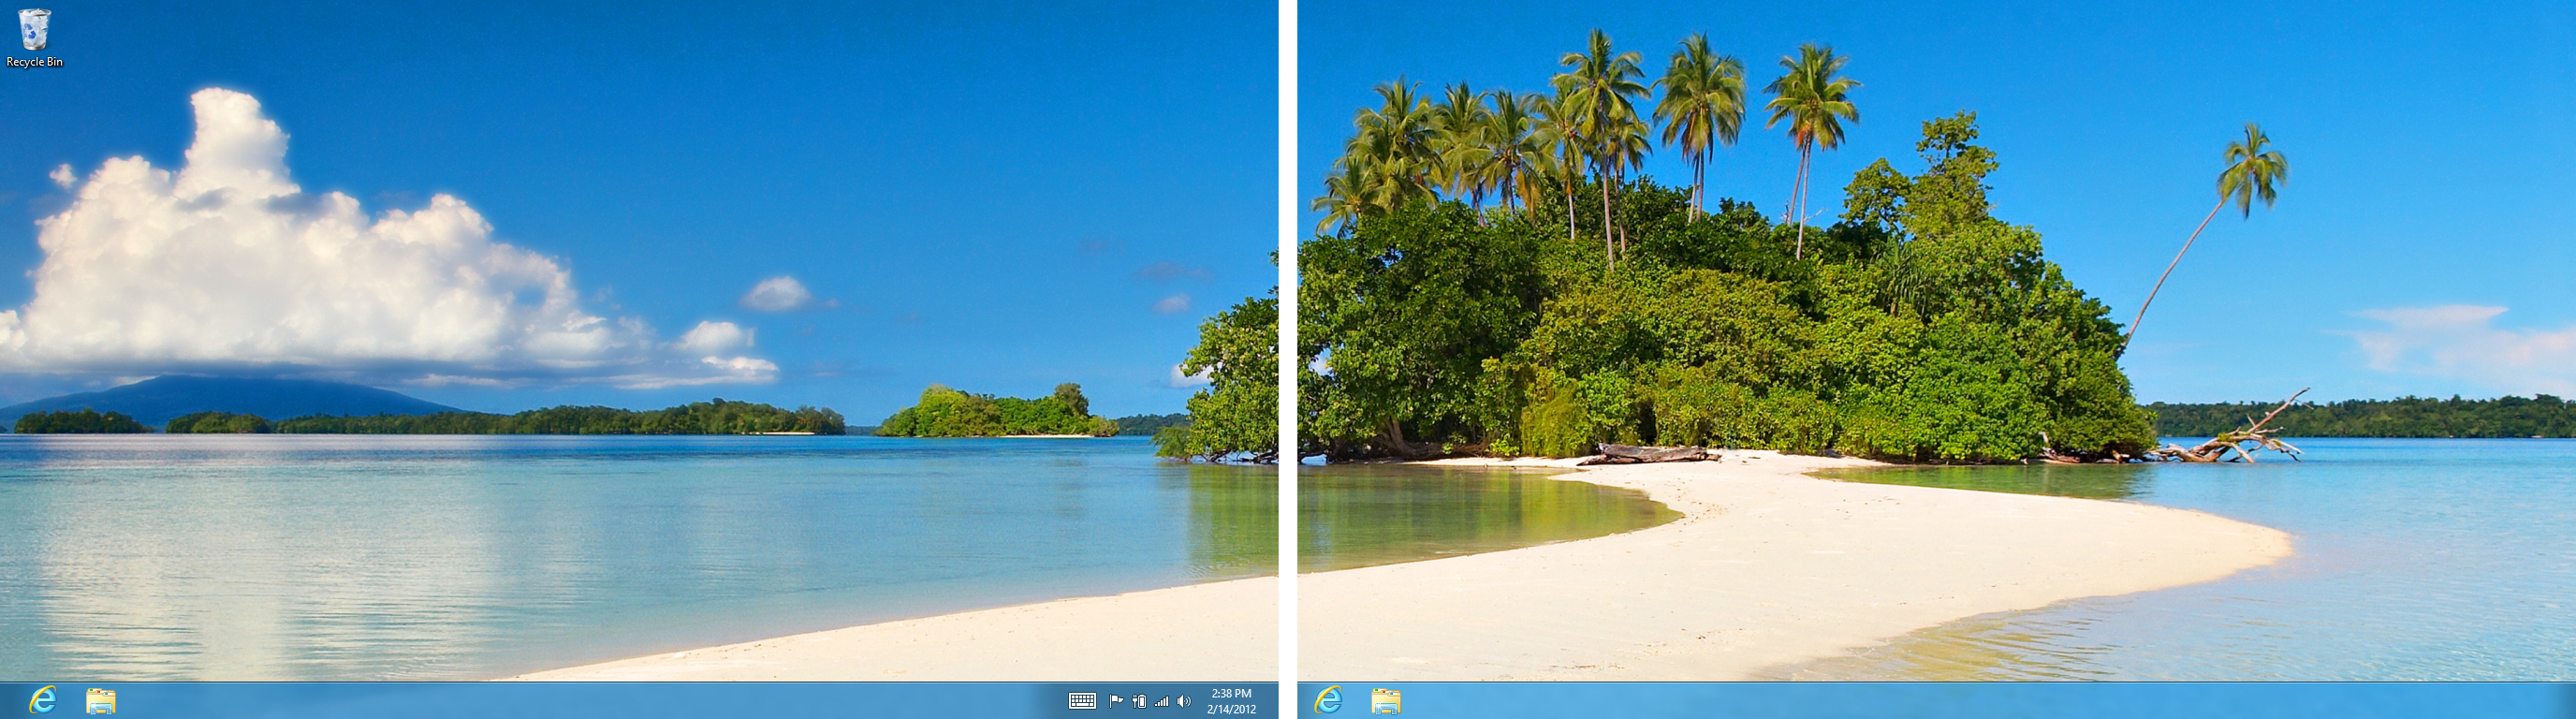Image resolution: width=2576 pixels, height=719 pixels.
Task: Open the network signal bars icon
Action: (x=1161, y=701)
